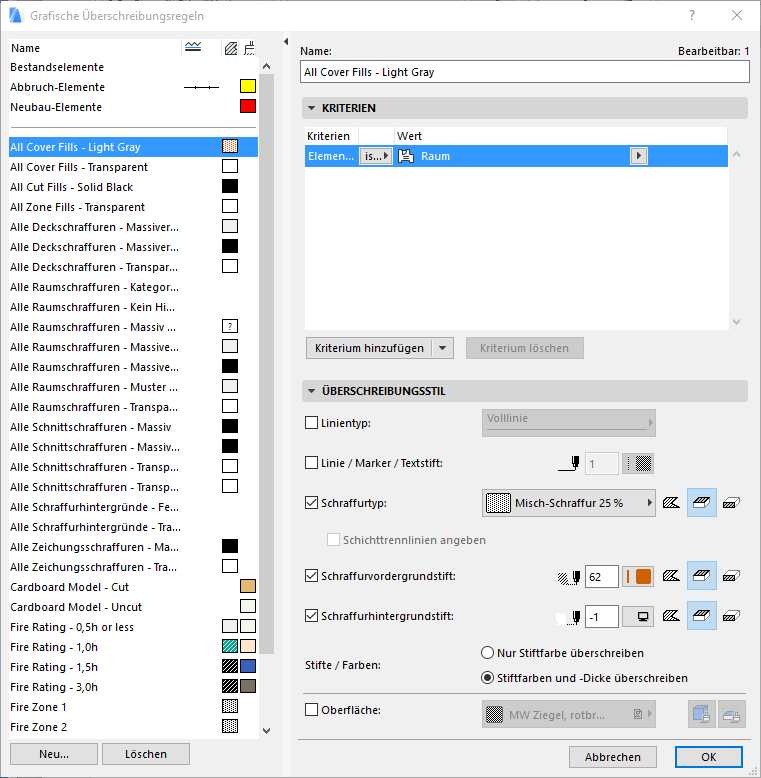Select cover fill icon in Schraffurvordergrundstift row
The image size is (761, 778).
click(x=701, y=576)
